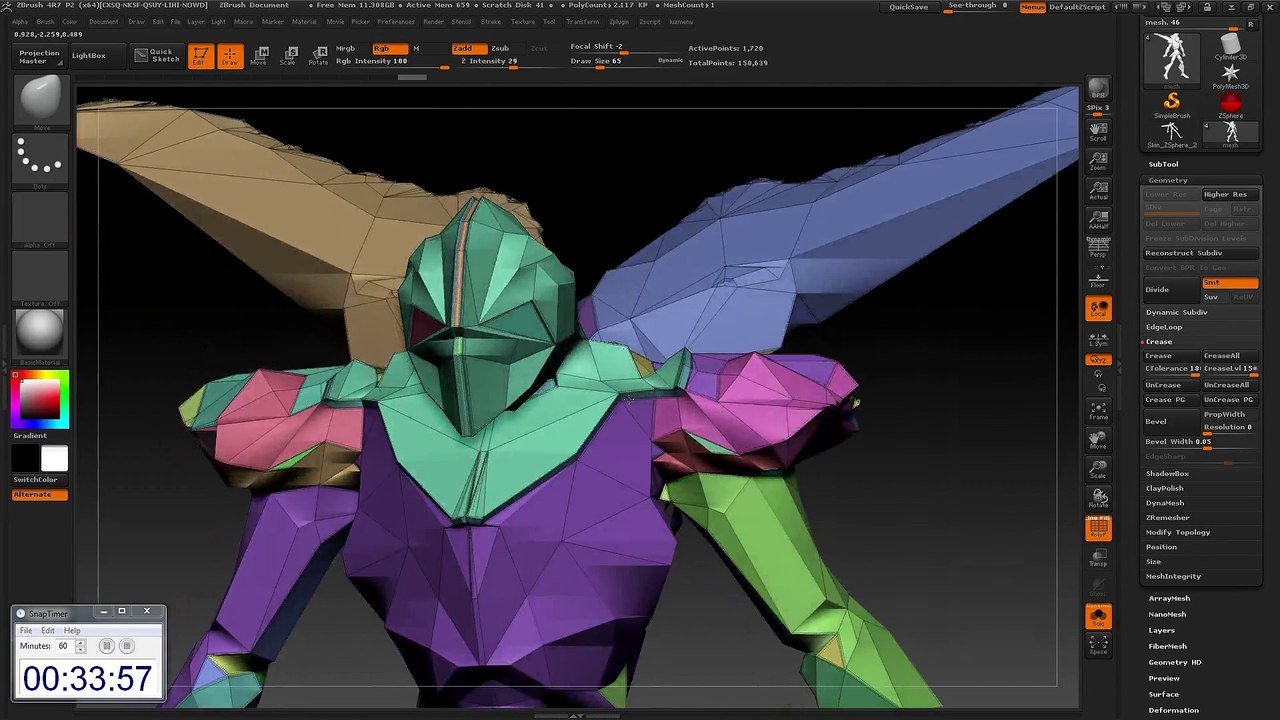Adjust the Draw Size slider
The image size is (1280, 720).
click(x=612, y=61)
